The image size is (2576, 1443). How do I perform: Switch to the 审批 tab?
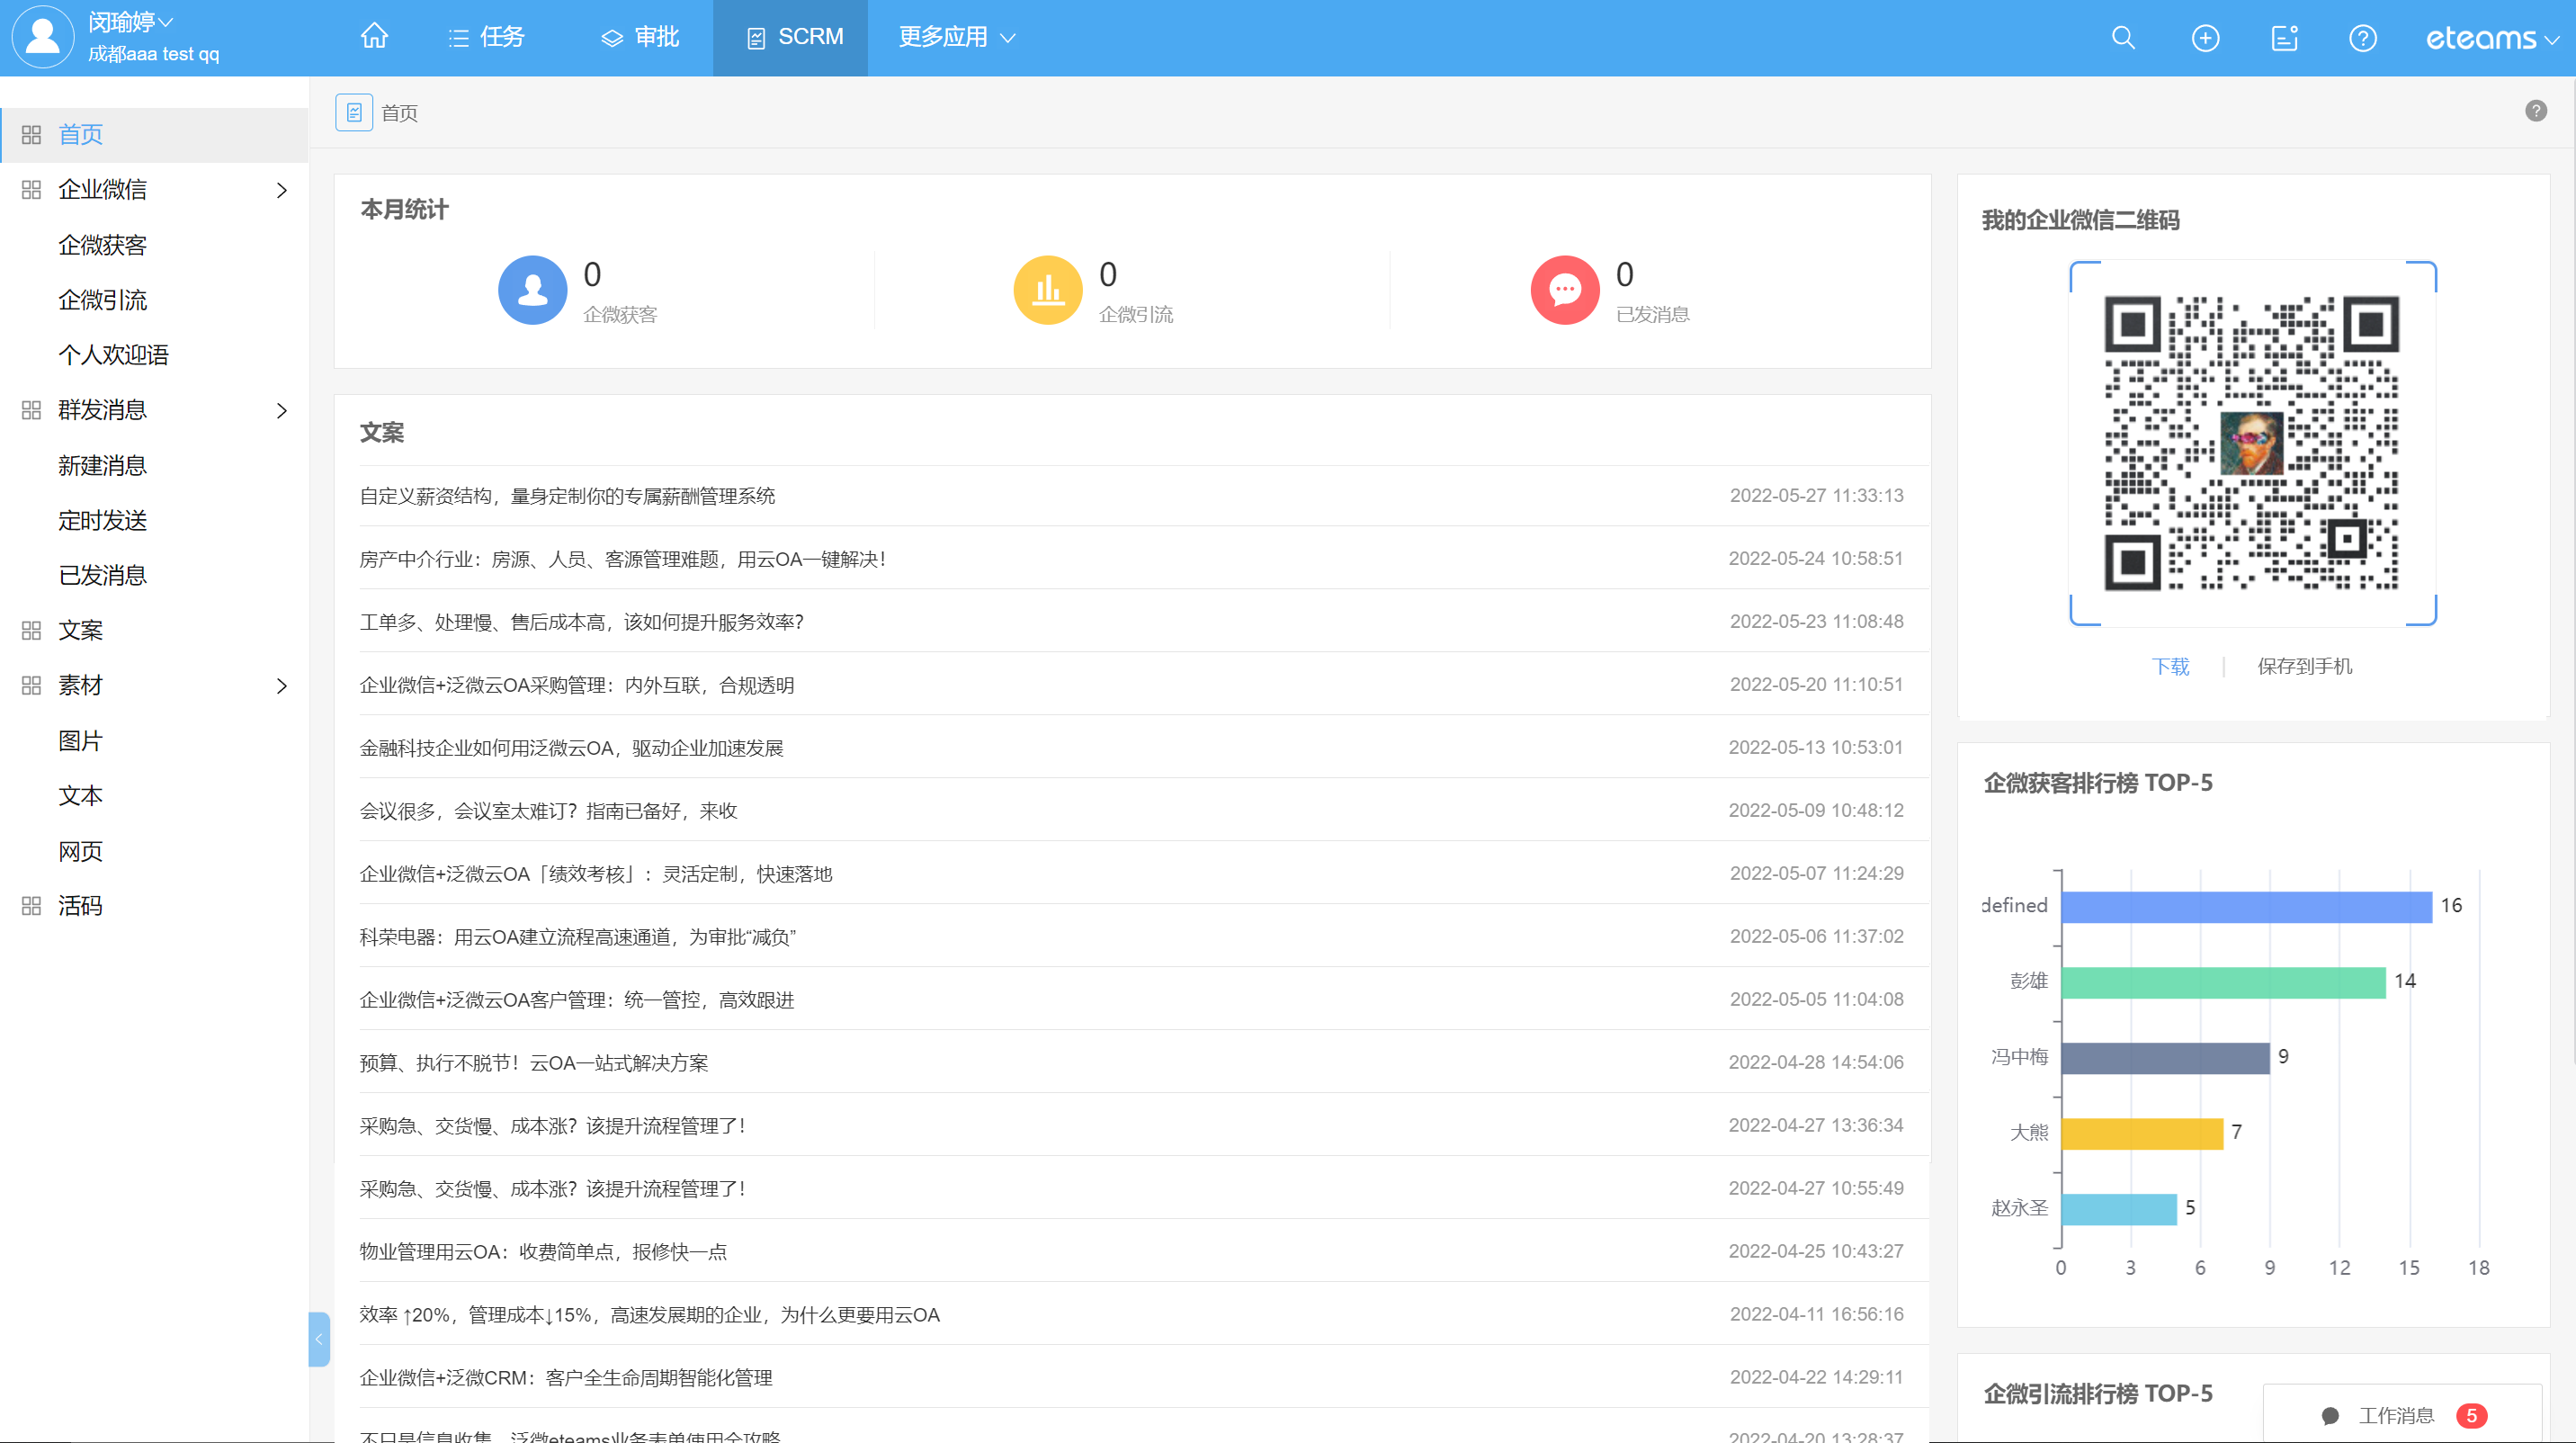click(640, 37)
